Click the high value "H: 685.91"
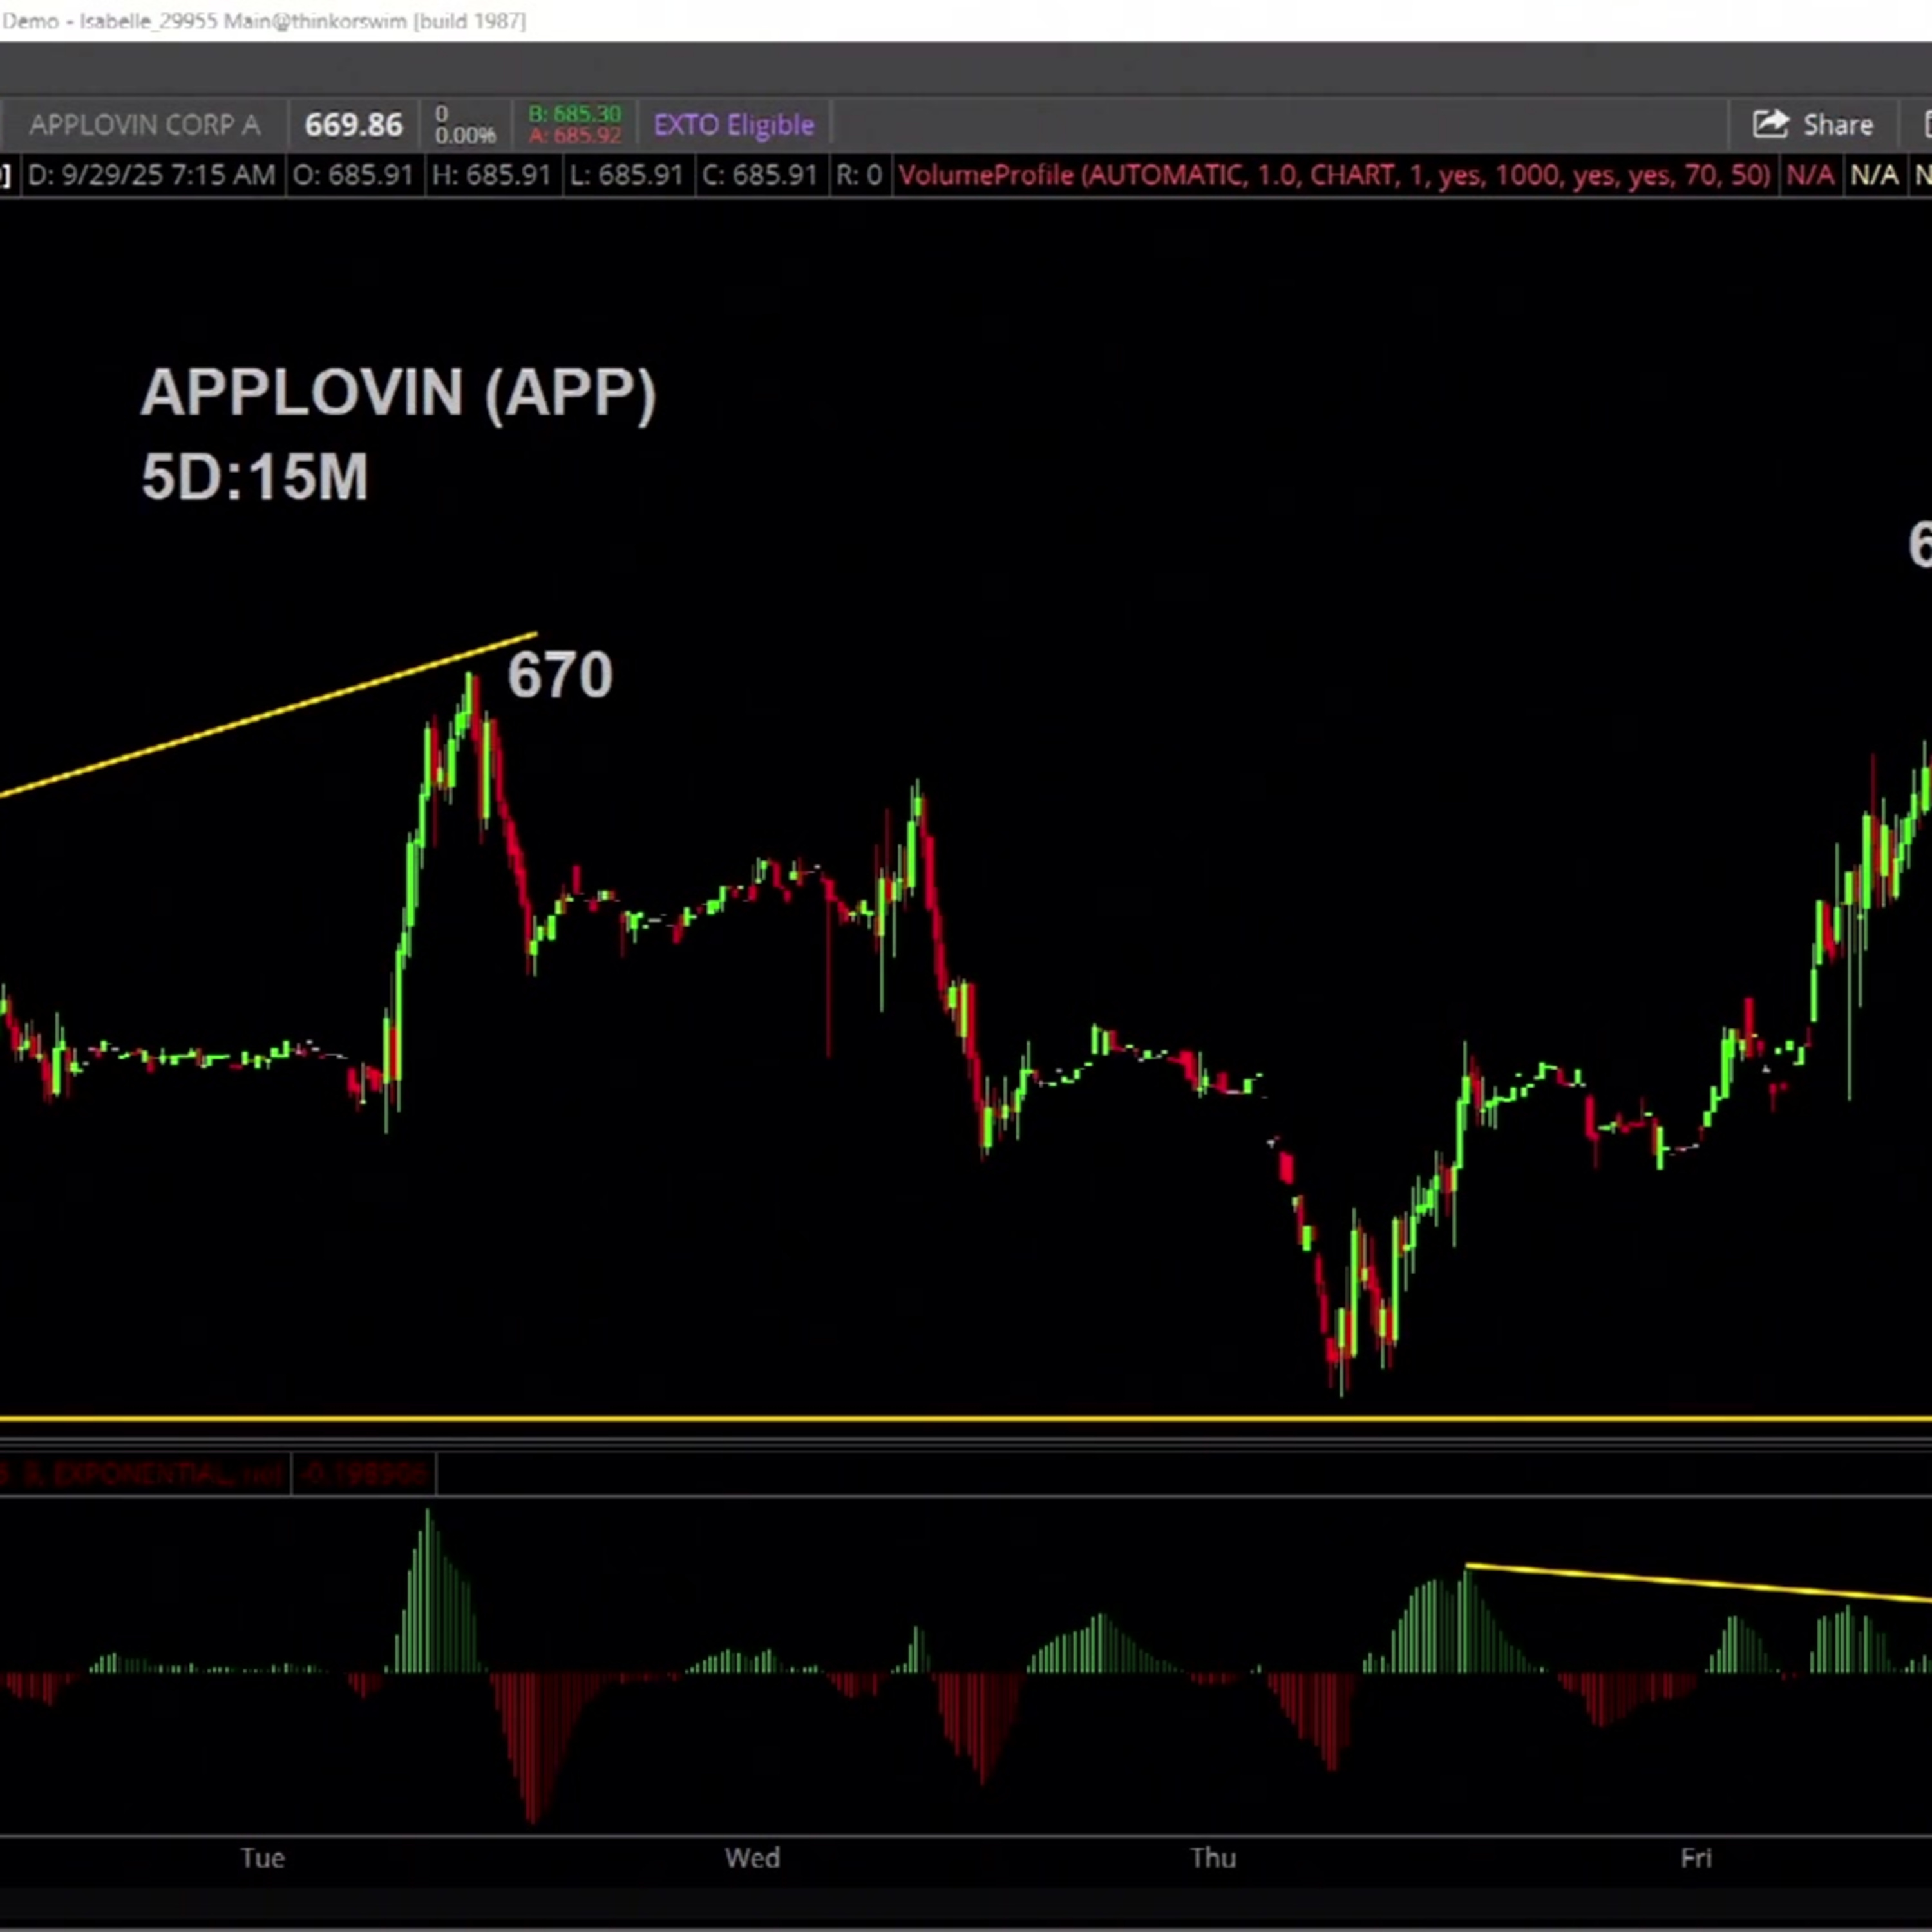1932x1932 pixels. pyautogui.click(x=491, y=176)
